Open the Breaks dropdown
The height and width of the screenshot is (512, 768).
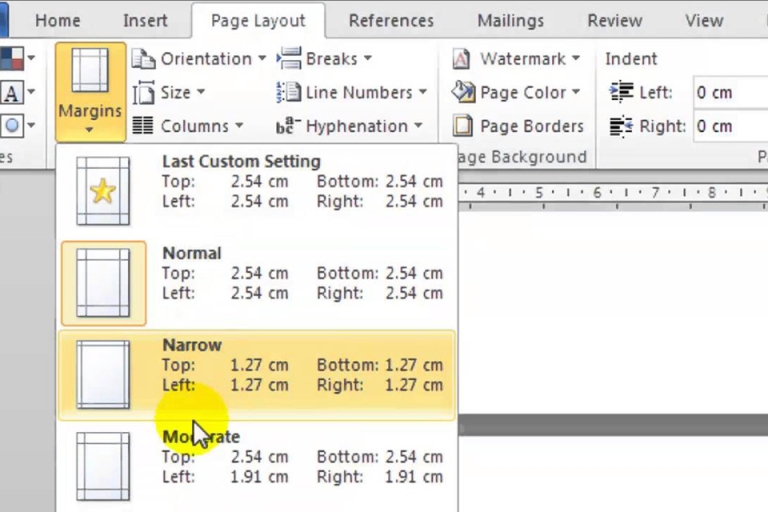coord(324,59)
